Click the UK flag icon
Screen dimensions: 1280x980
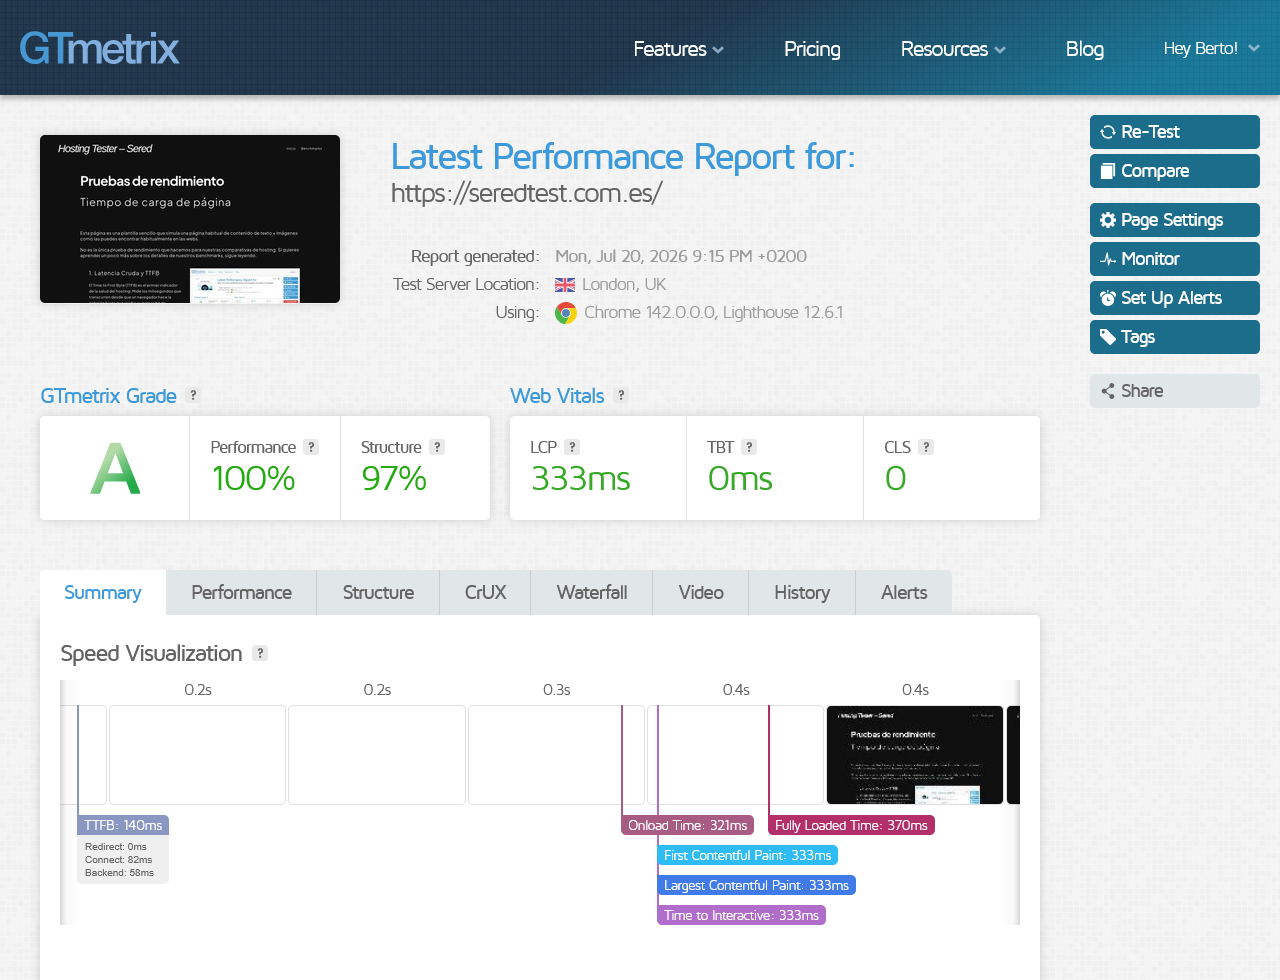[565, 285]
